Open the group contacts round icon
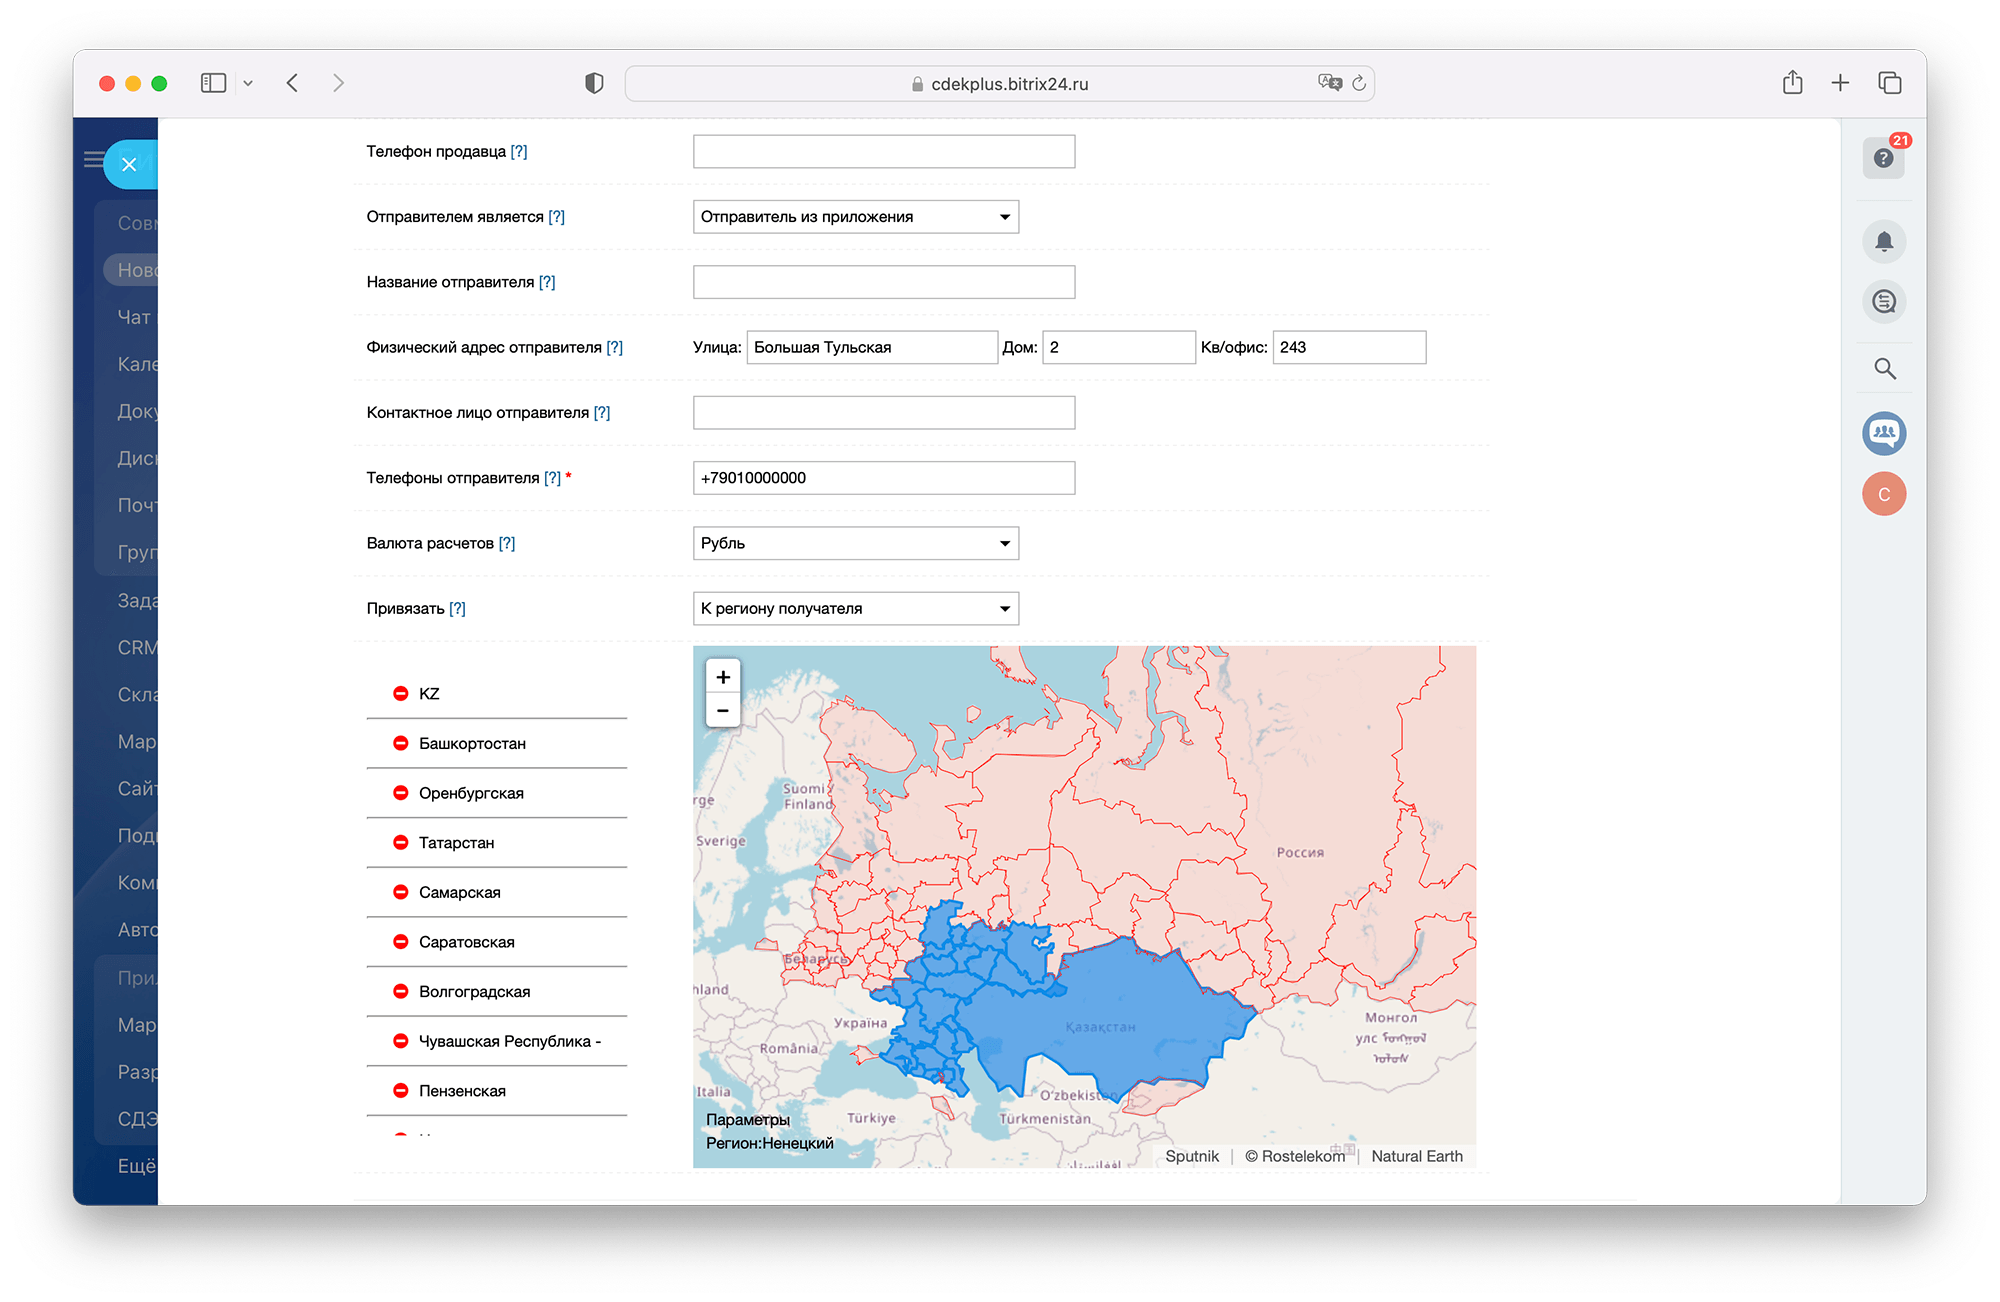Viewport: 2000px width, 1302px height. pyautogui.click(x=1883, y=433)
